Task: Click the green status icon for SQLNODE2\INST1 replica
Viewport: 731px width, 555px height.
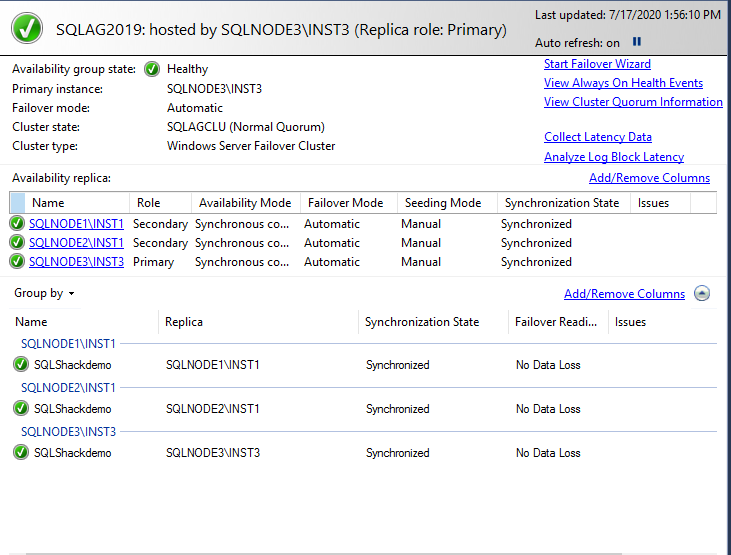Action: point(17,243)
